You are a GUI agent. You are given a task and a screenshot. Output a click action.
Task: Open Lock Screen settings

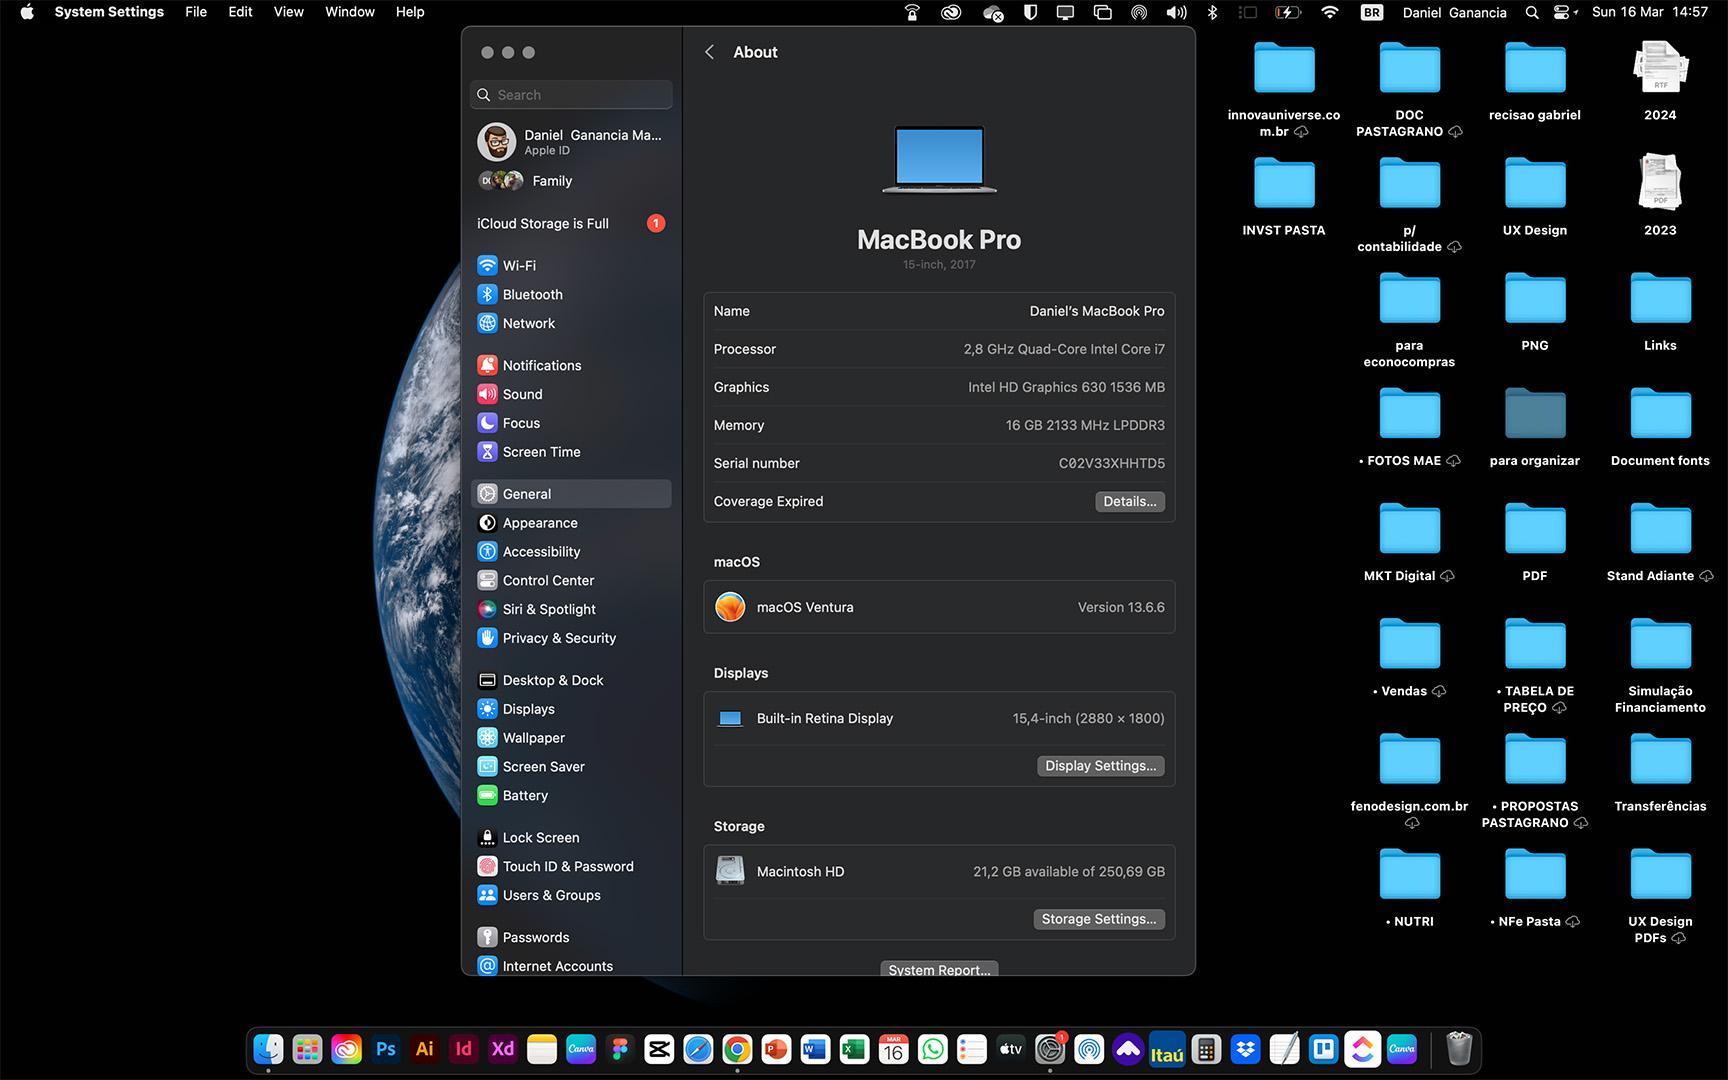(x=571, y=838)
